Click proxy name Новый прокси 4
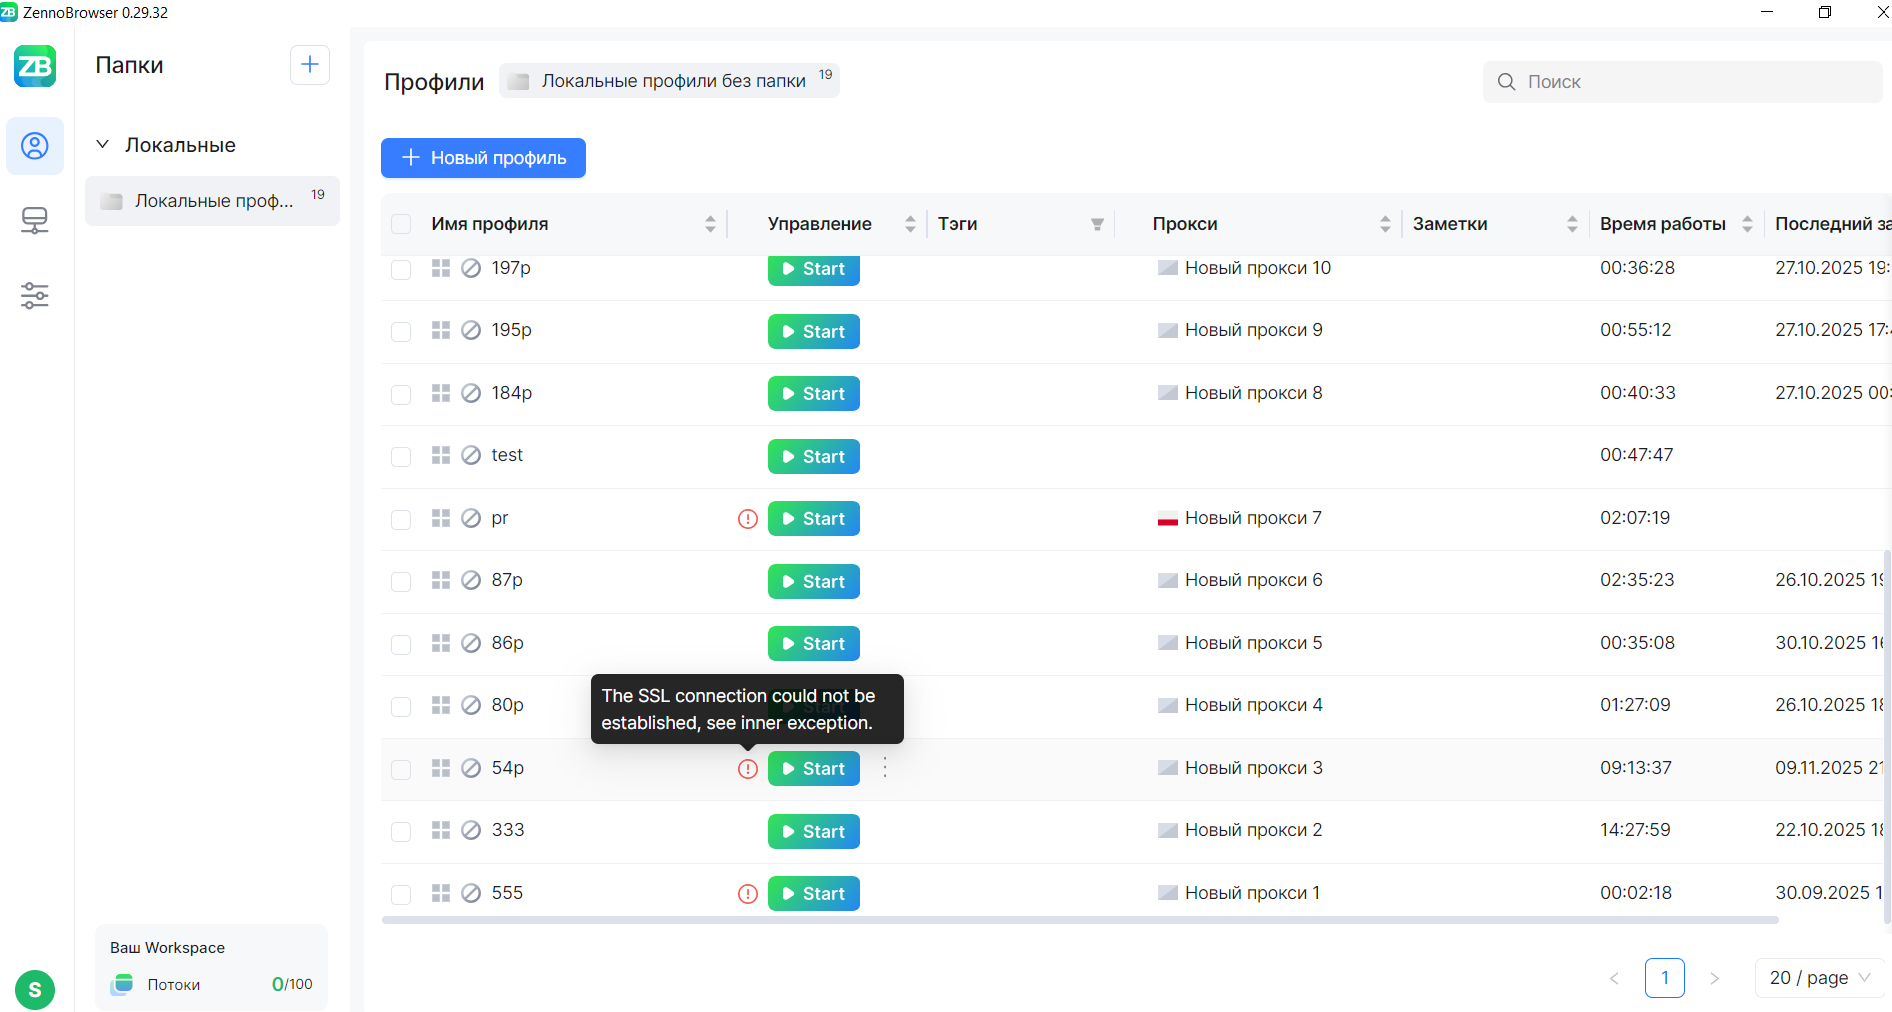This screenshot has height=1012, width=1892. 1253,705
